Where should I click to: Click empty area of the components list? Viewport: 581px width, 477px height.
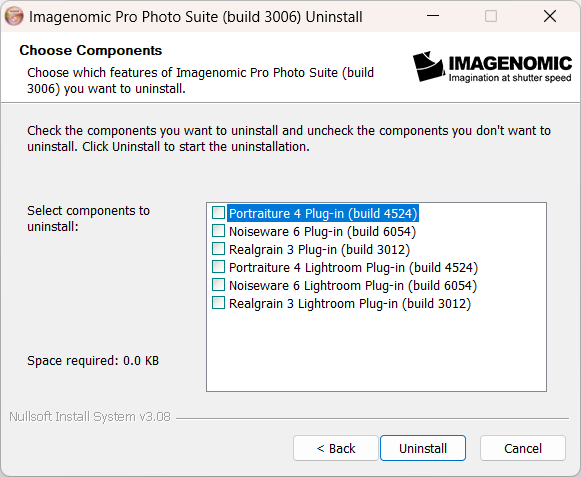pos(376,350)
